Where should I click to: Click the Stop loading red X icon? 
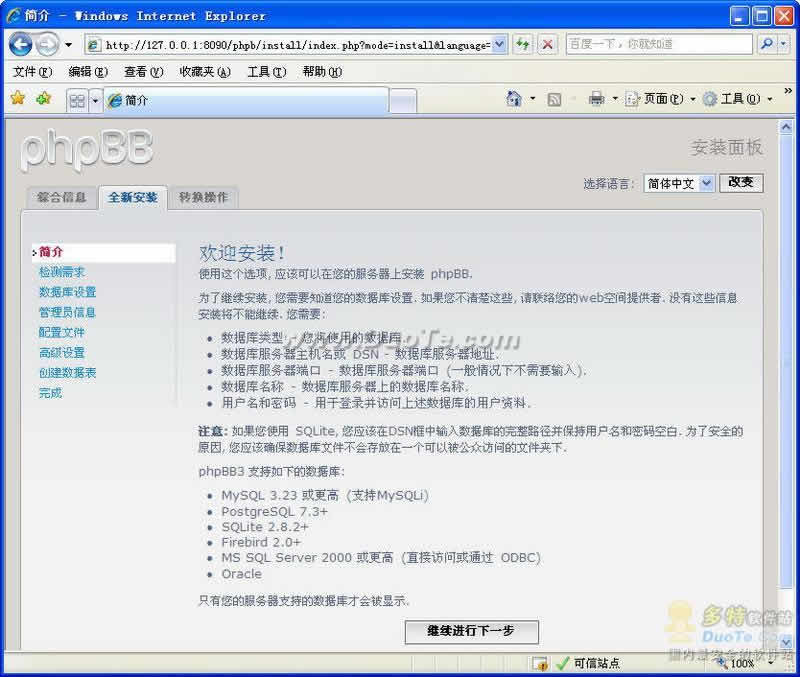click(x=547, y=44)
